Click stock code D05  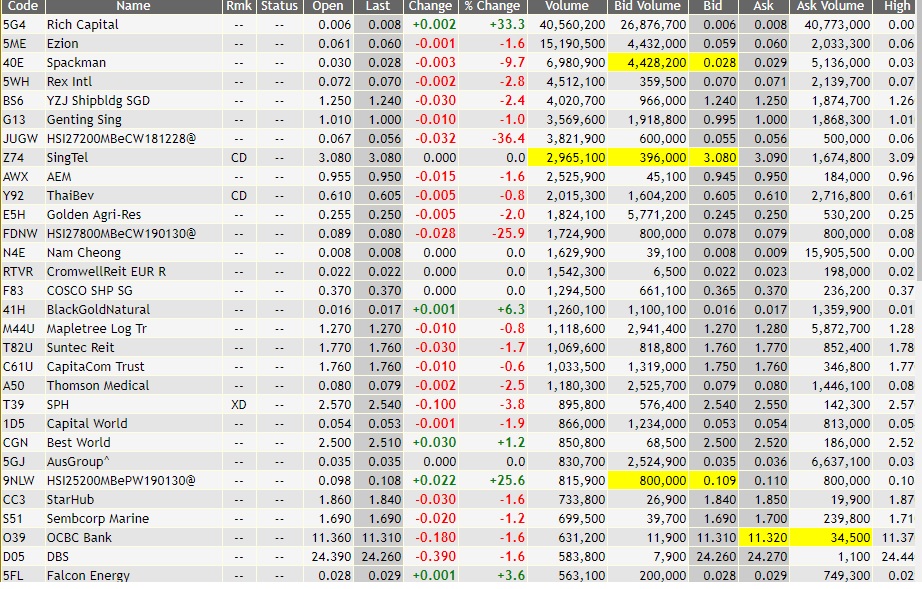pos(14,557)
